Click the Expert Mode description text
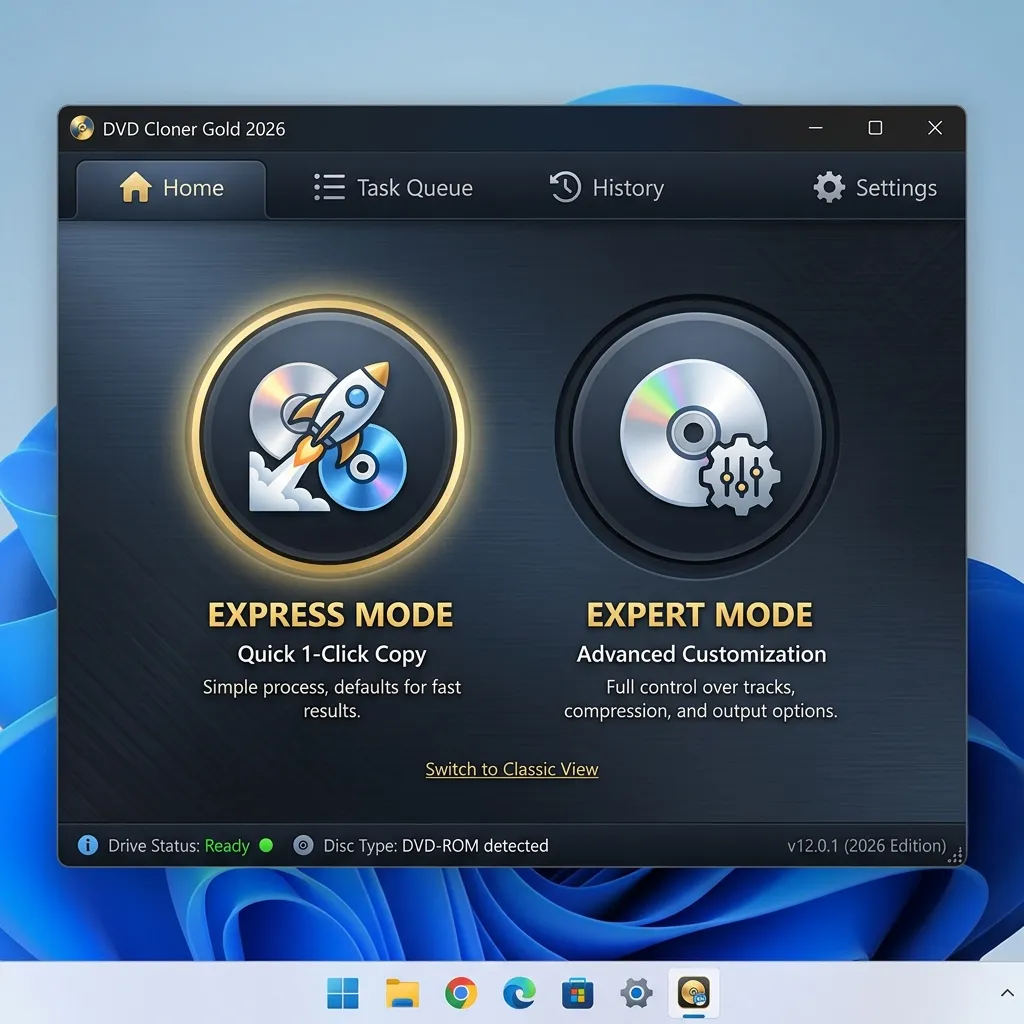The image size is (1024, 1024). click(x=701, y=699)
